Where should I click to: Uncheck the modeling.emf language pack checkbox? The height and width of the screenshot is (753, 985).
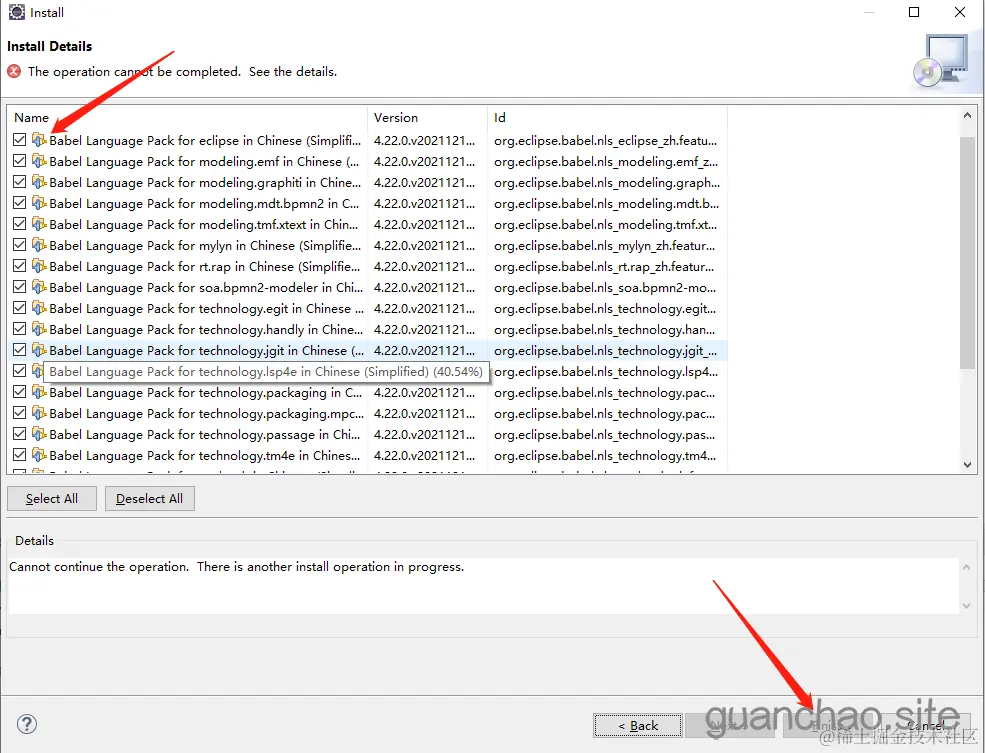click(x=19, y=161)
